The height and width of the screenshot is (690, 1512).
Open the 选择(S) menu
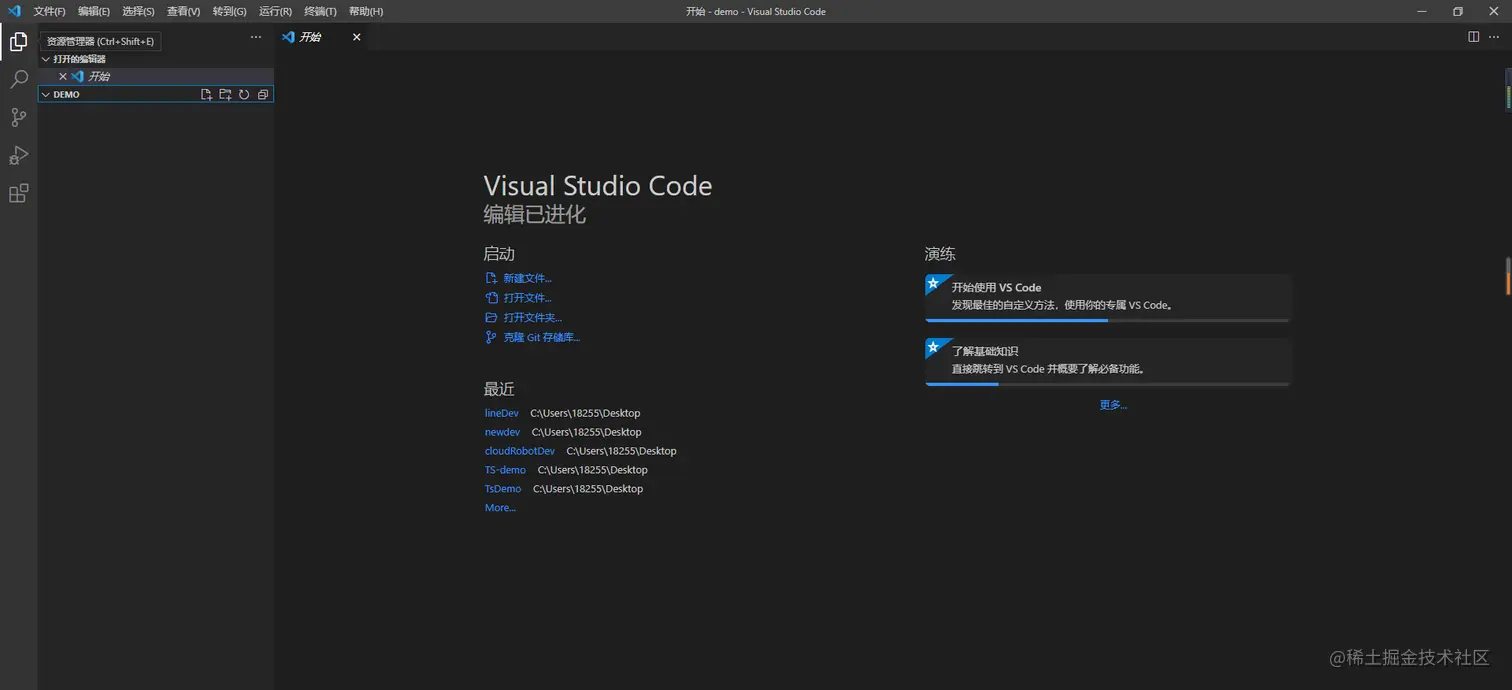[x=138, y=11]
